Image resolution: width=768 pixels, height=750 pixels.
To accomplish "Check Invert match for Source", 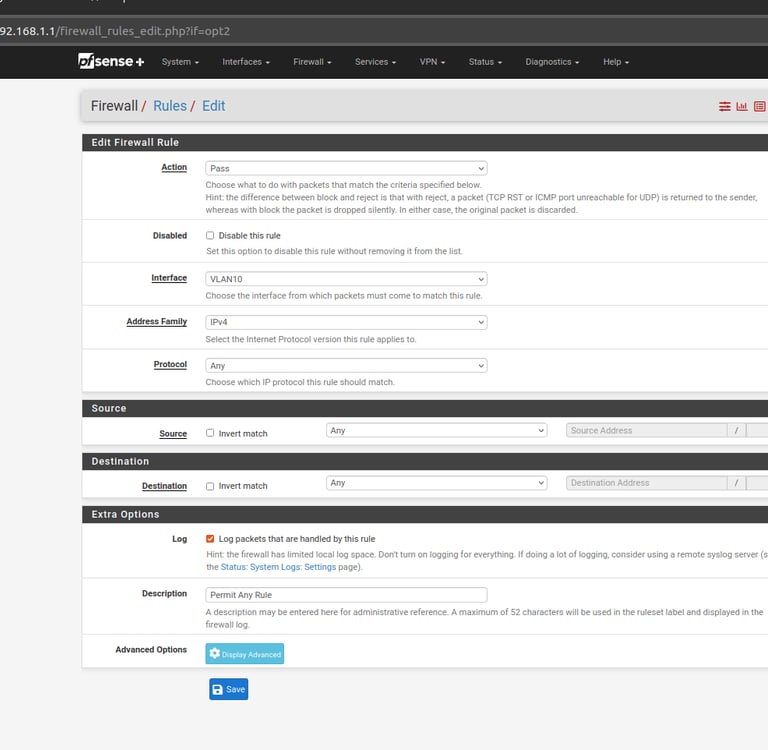I will click(x=210, y=433).
